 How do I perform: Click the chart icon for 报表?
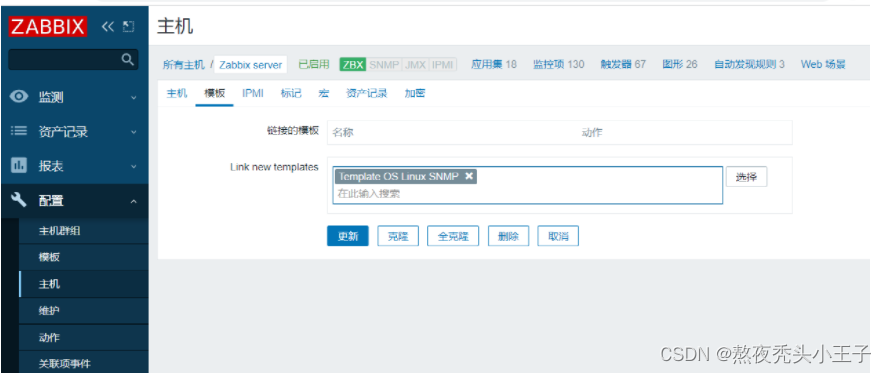point(19,166)
